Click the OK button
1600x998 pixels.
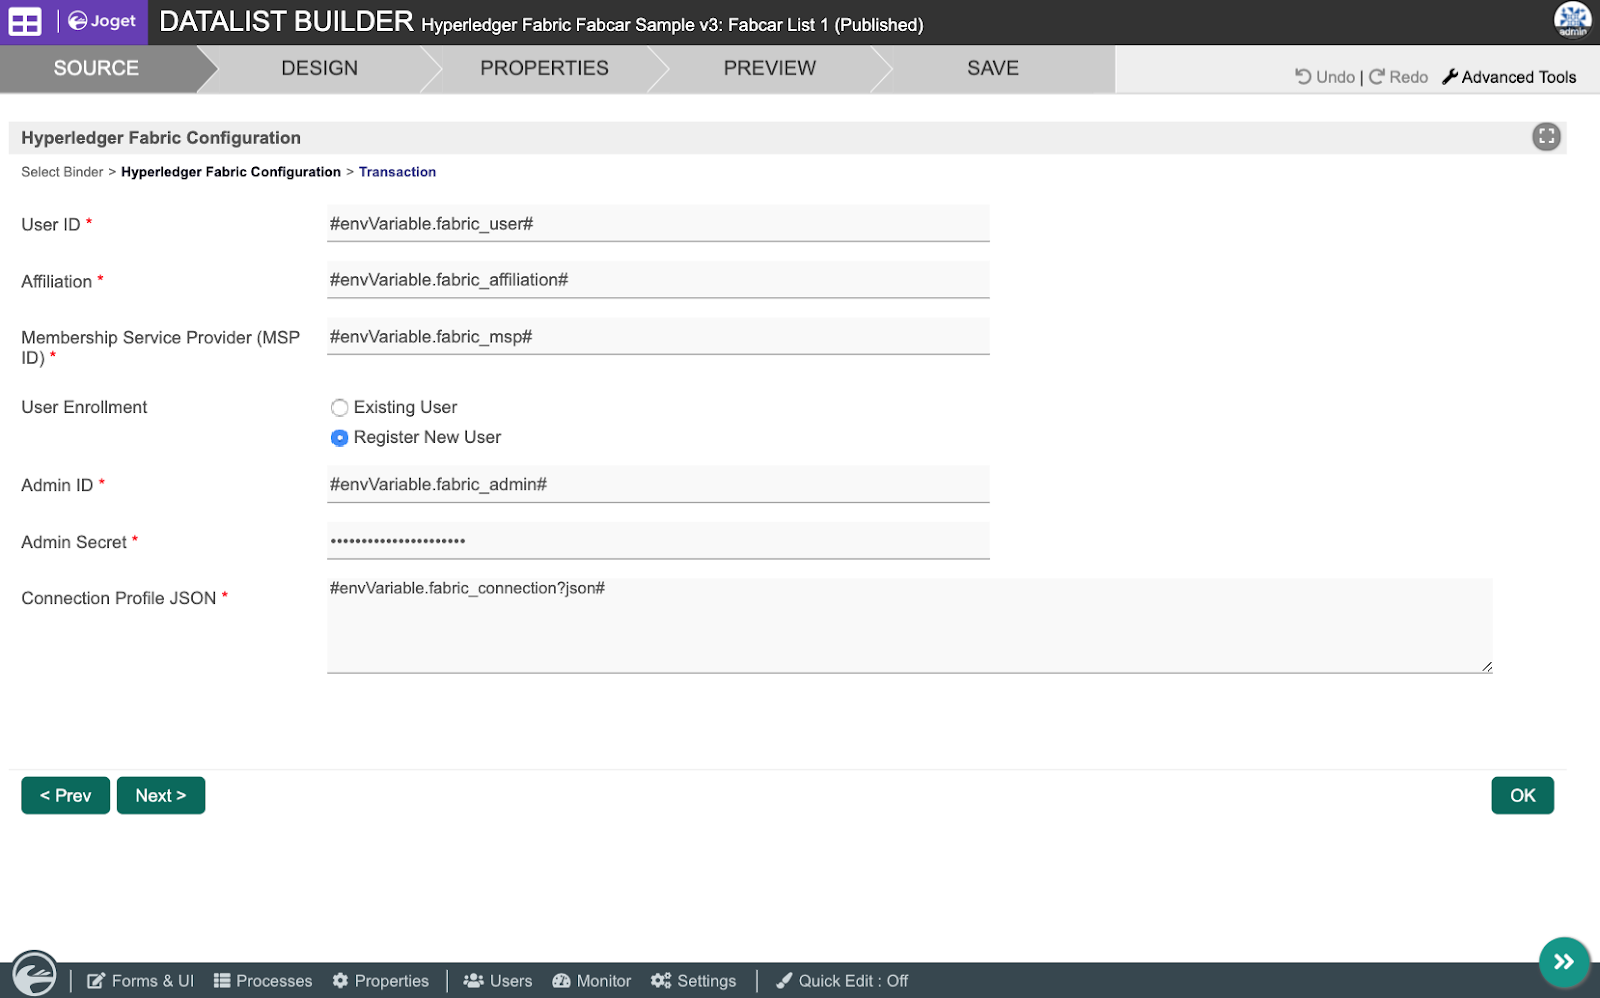1522,795
